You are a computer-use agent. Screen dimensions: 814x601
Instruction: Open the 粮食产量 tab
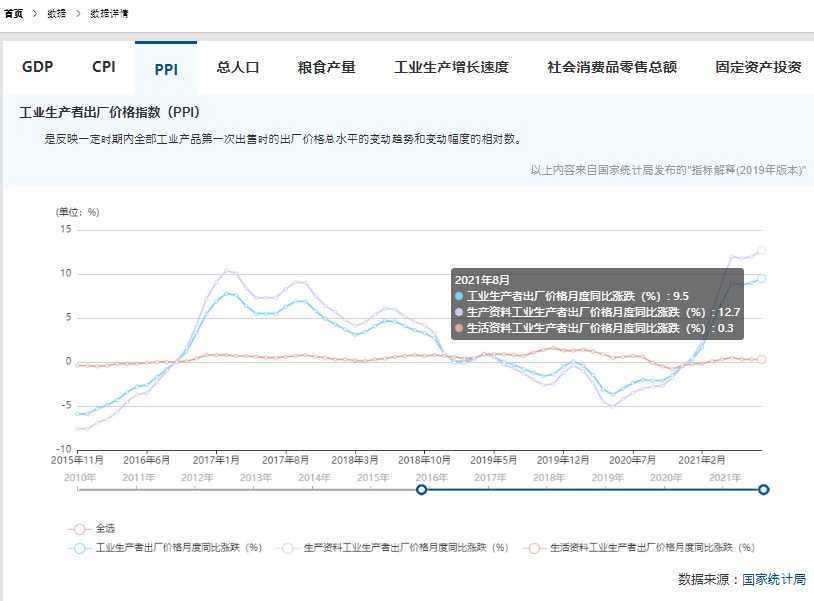click(x=326, y=68)
